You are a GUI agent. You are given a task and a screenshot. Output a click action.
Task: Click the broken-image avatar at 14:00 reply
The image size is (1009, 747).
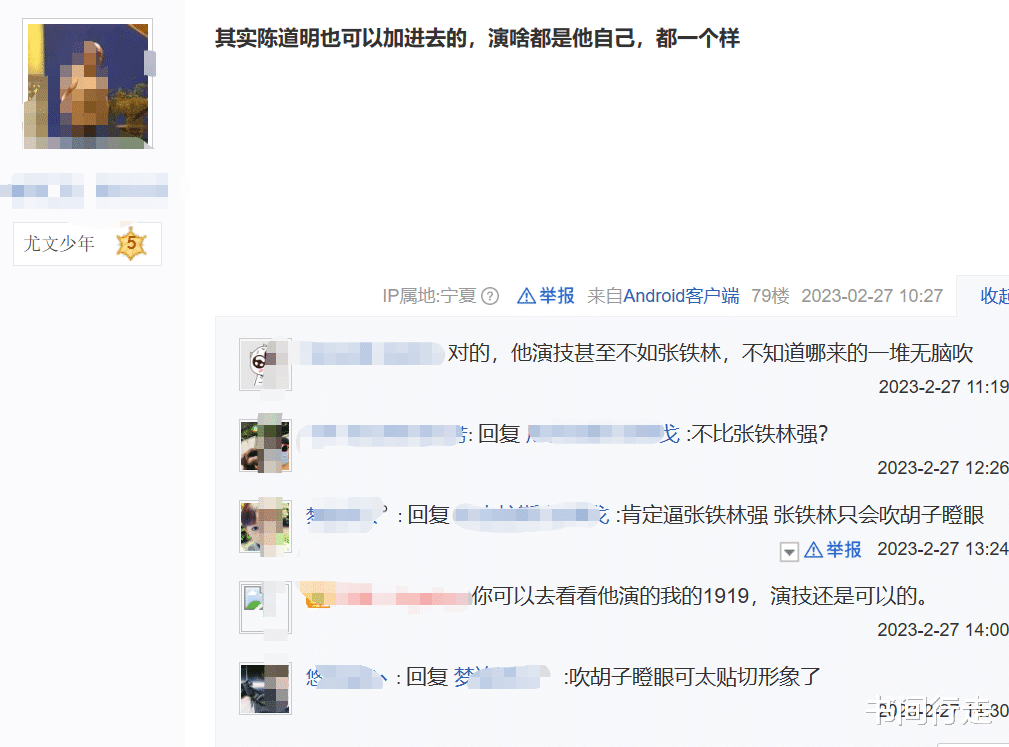[x=265, y=607]
